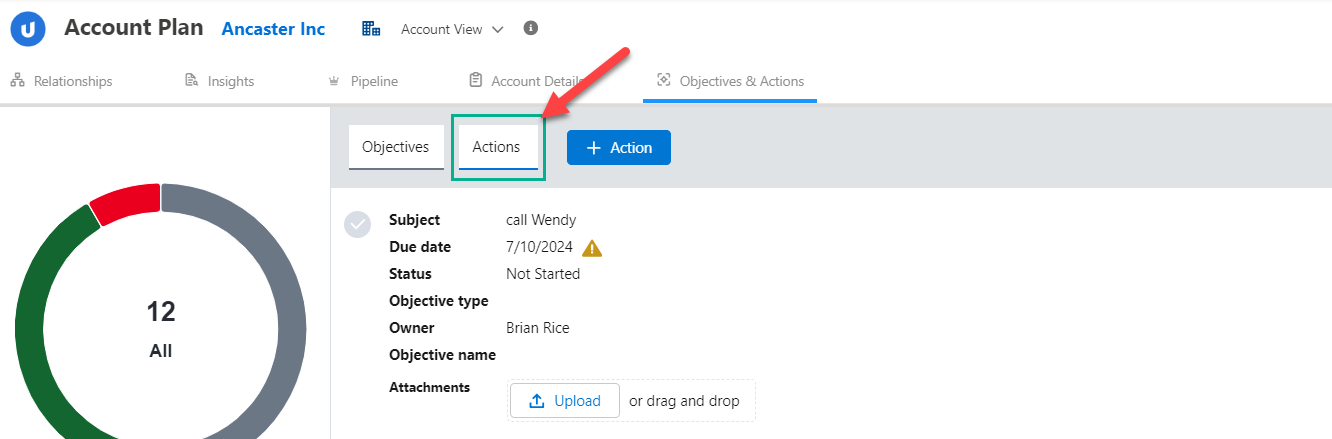Mark the call Wendy action complete
Image resolution: width=1332 pixels, height=439 pixels.
click(x=357, y=224)
